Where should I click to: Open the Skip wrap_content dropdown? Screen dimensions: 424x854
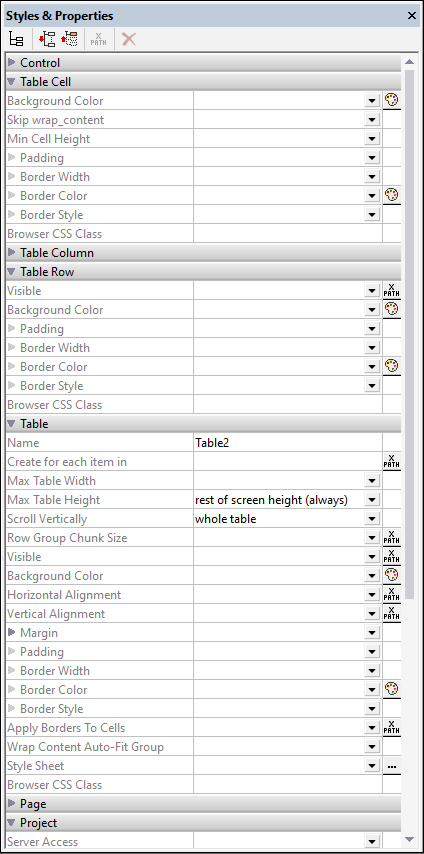(372, 120)
